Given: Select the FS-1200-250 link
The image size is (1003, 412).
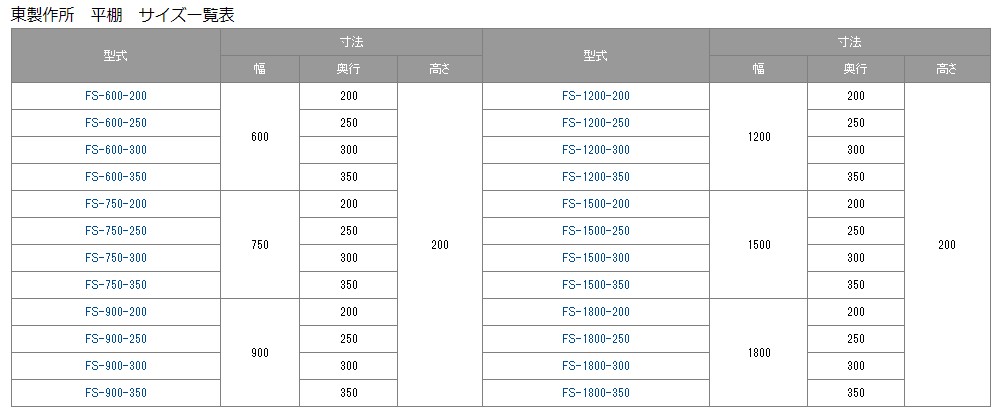Looking at the screenshot, I should click(x=596, y=123).
